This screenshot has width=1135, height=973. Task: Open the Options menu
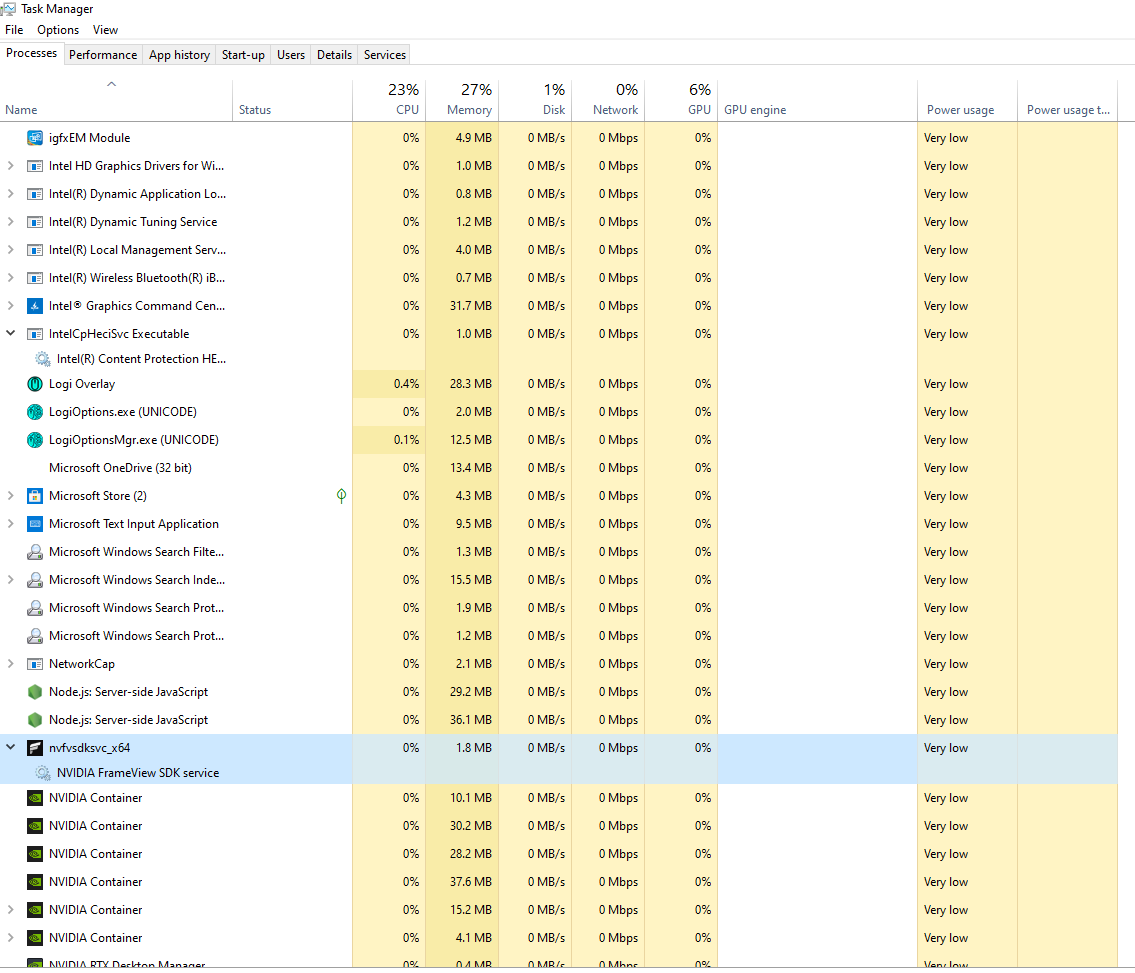coord(58,30)
